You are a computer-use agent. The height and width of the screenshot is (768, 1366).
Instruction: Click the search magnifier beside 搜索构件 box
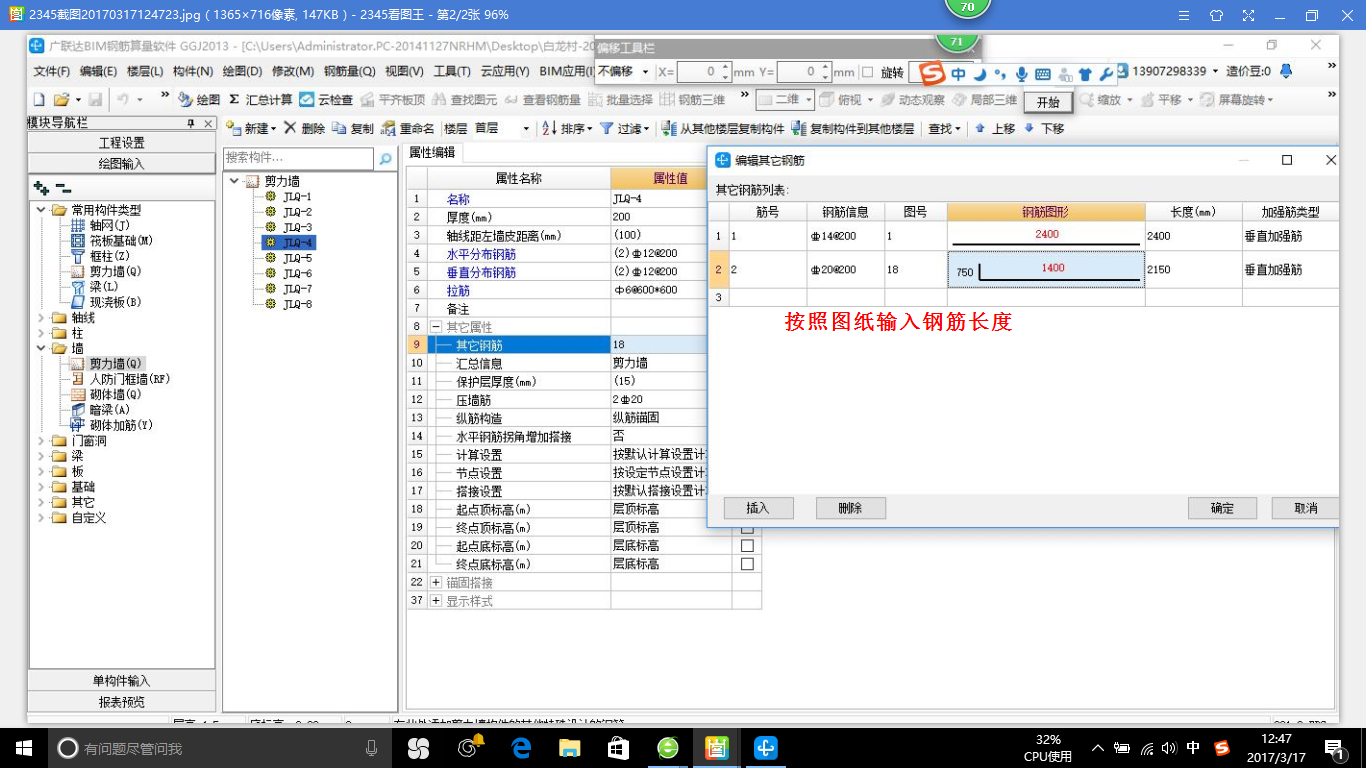pos(386,158)
